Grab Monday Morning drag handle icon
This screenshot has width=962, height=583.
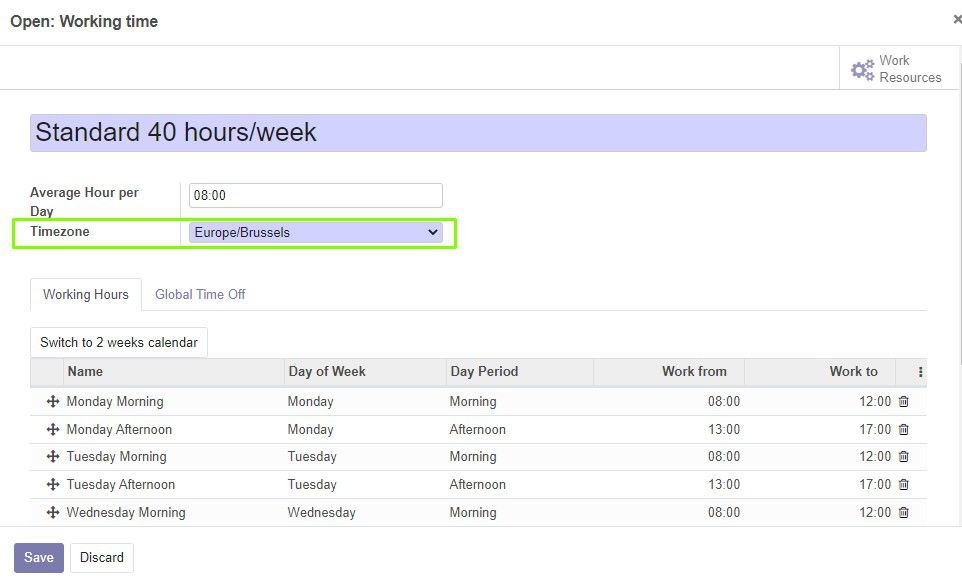click(x=53, y=401)
